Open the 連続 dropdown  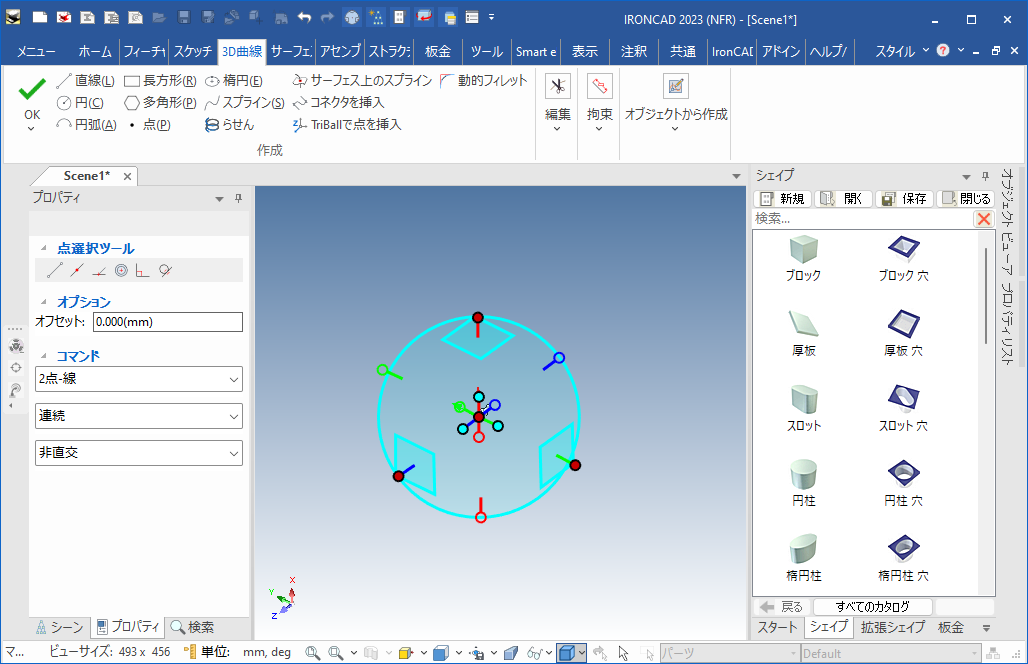pos(138,416)
